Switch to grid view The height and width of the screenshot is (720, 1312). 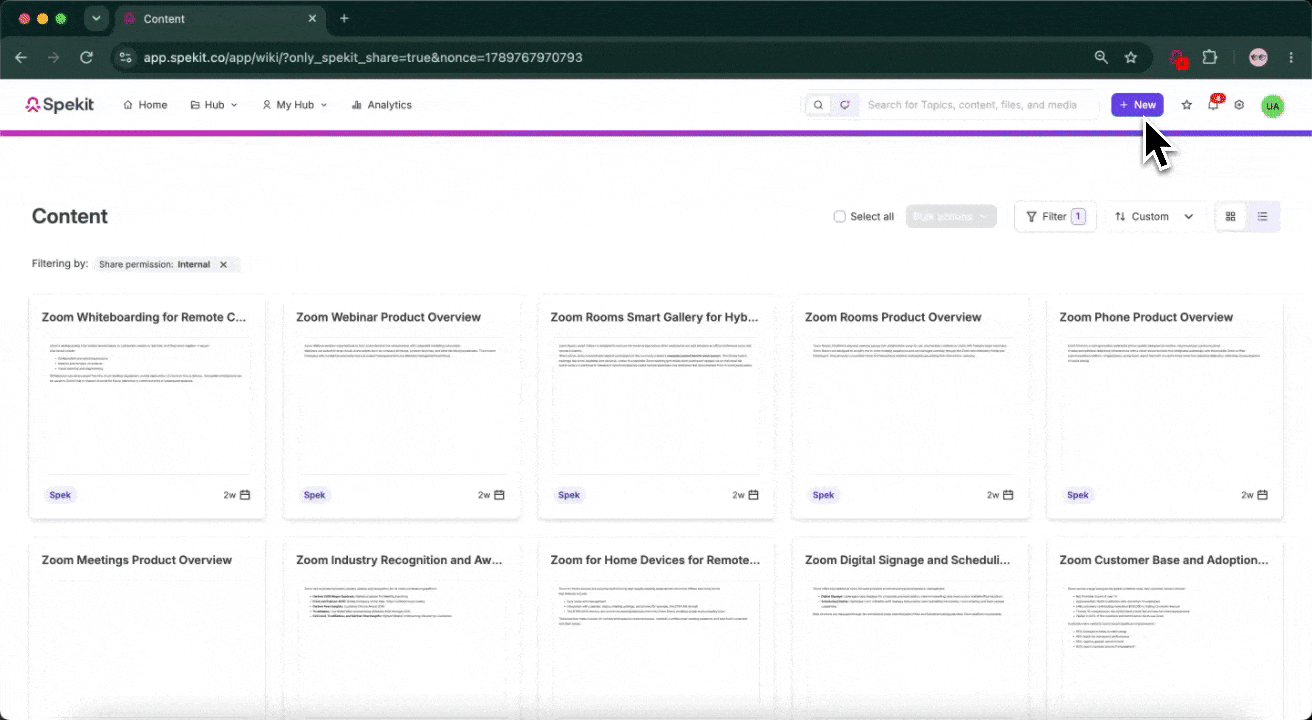[1231, 217]
